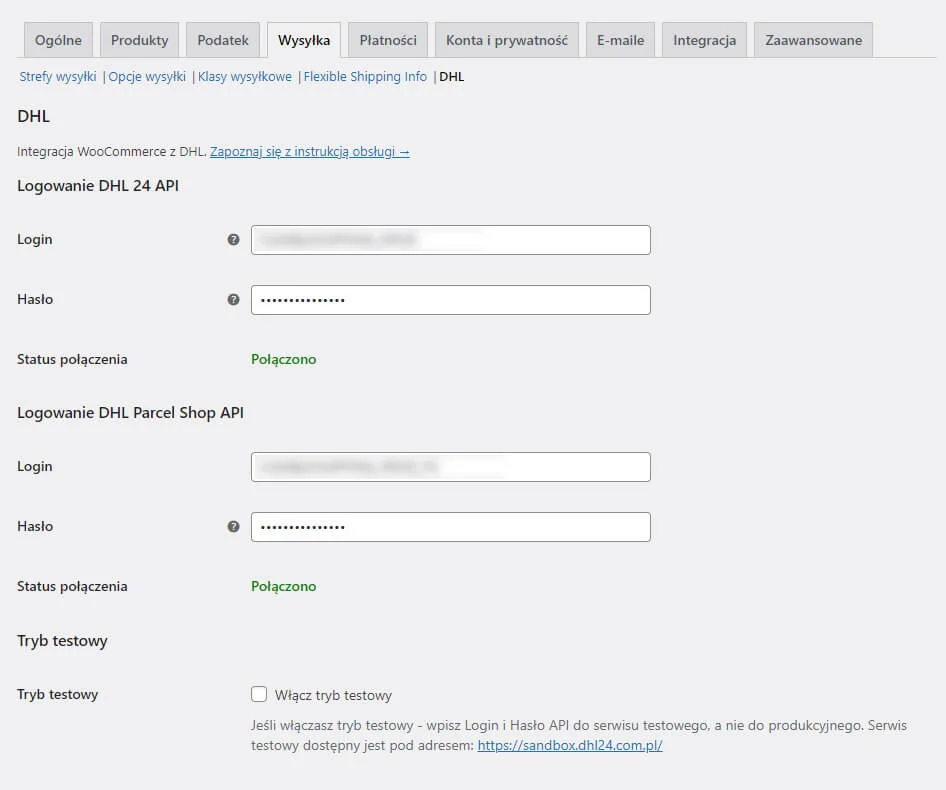Go to the Integracja tab

tap(704, 40)
